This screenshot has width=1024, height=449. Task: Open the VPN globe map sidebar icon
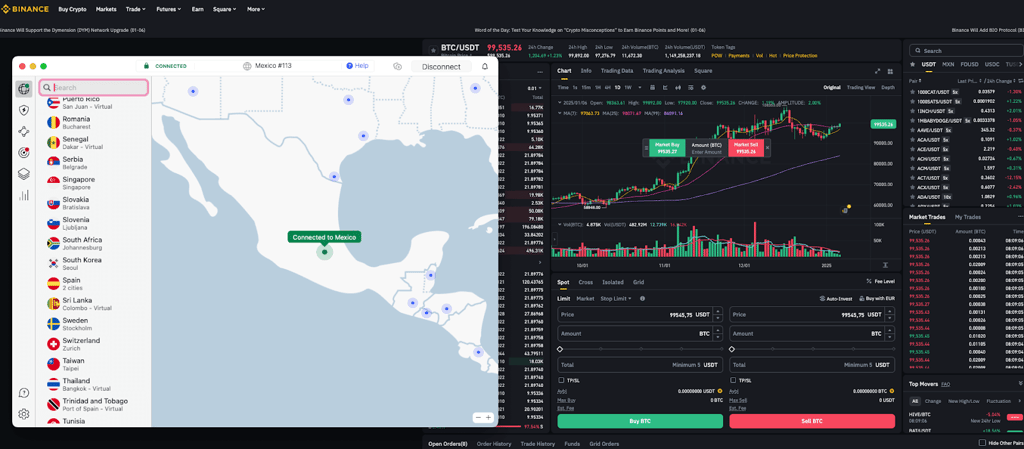(x=24, y=89)
